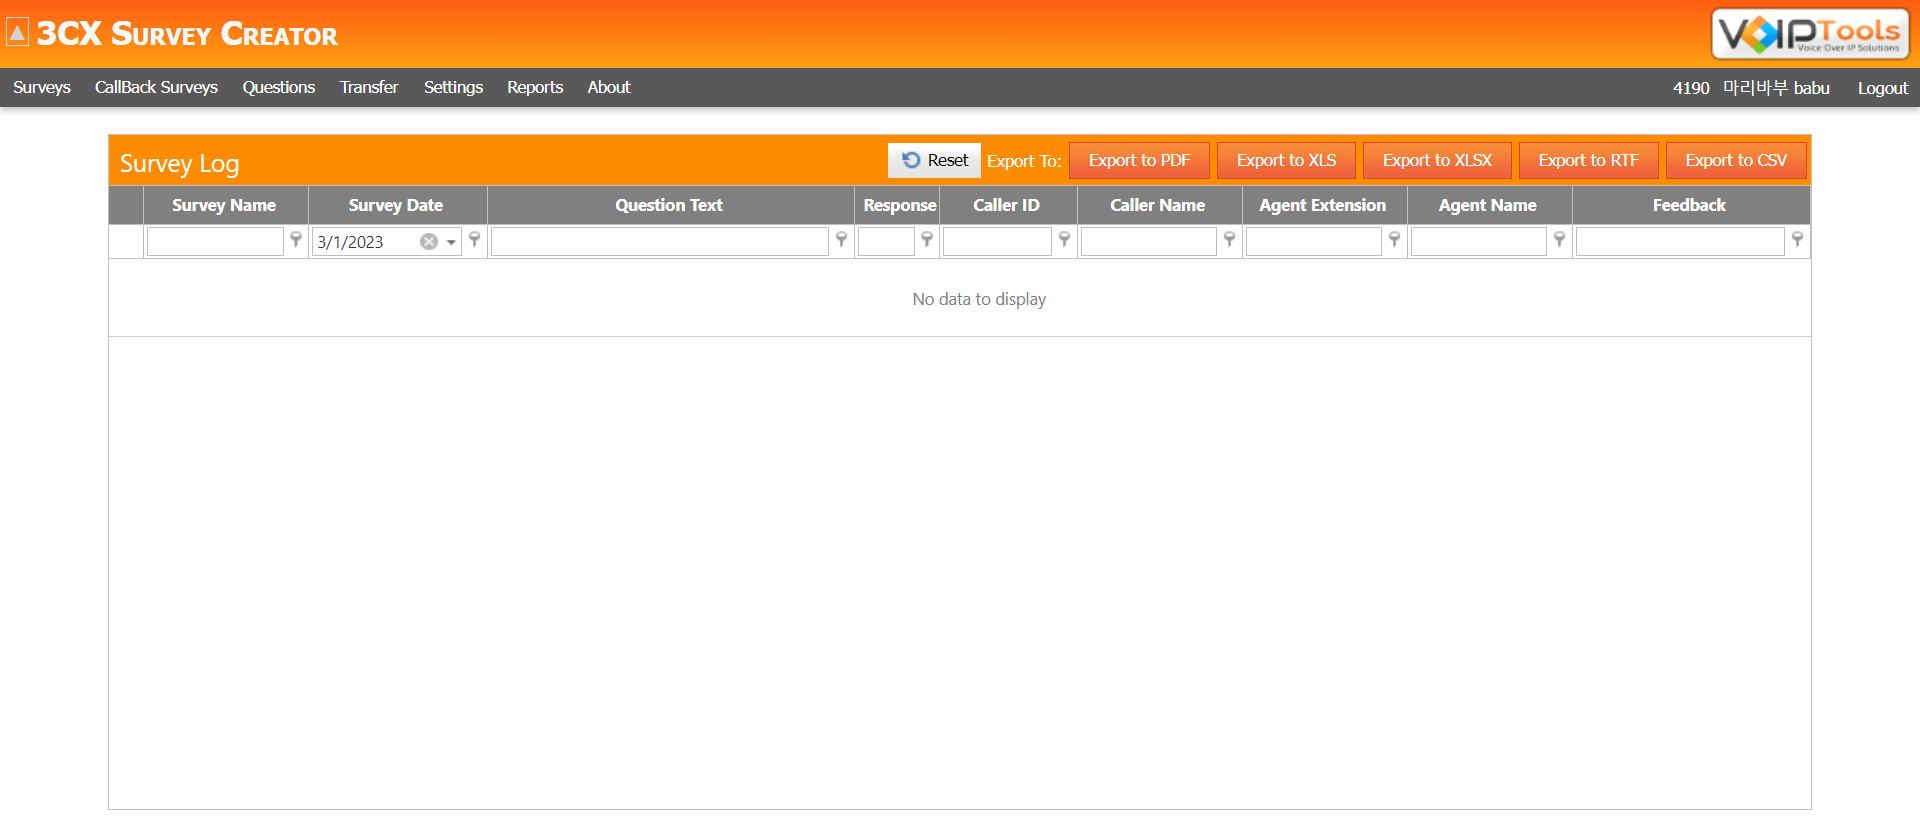Sort by the Caller ID column header
This screenshot has height=830, width=1920.
tap(1008, 205)
